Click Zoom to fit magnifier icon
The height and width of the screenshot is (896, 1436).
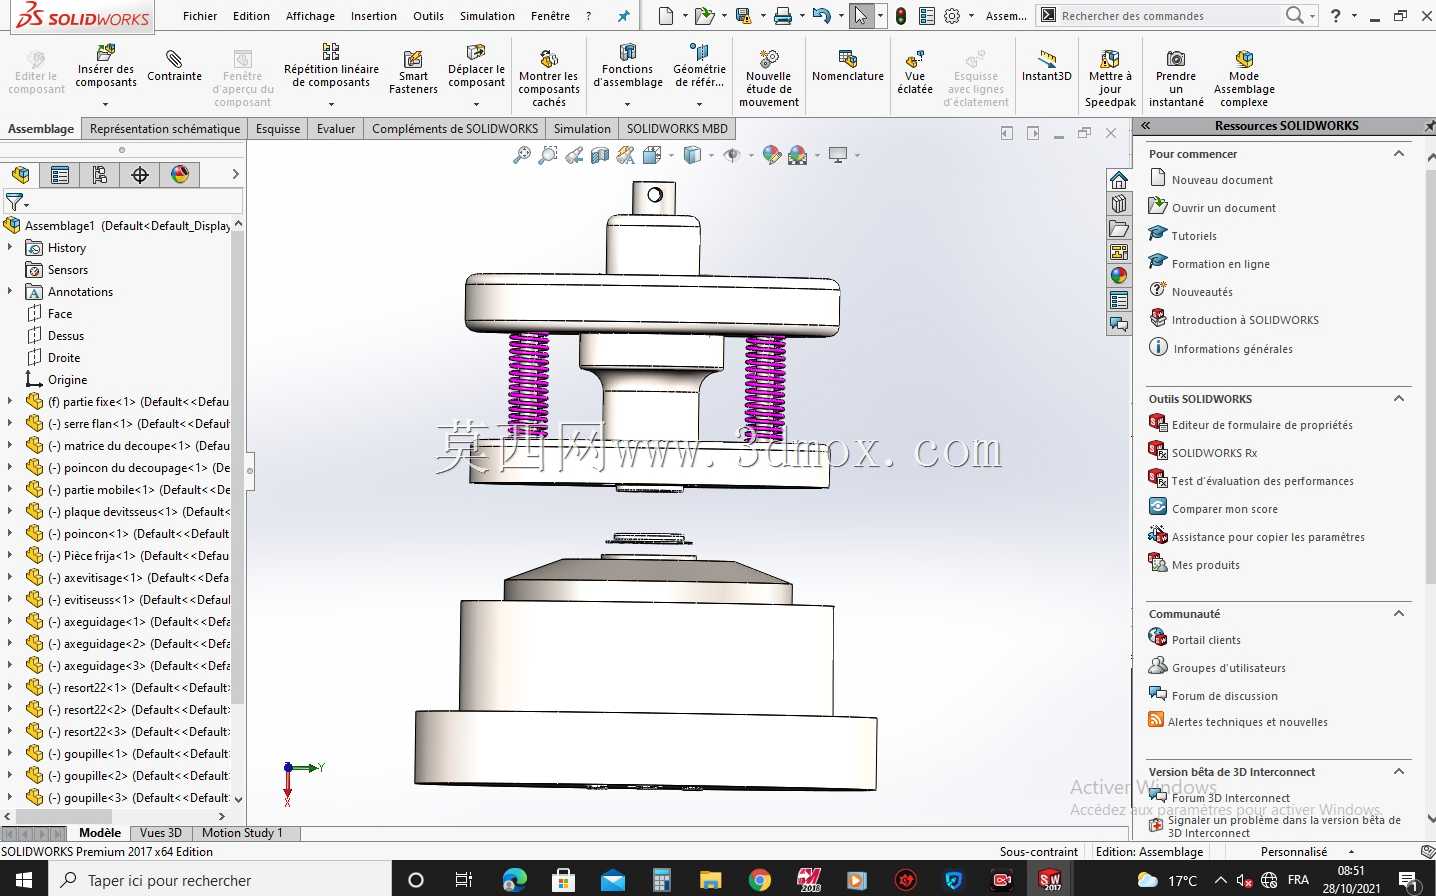coord(522,155)
